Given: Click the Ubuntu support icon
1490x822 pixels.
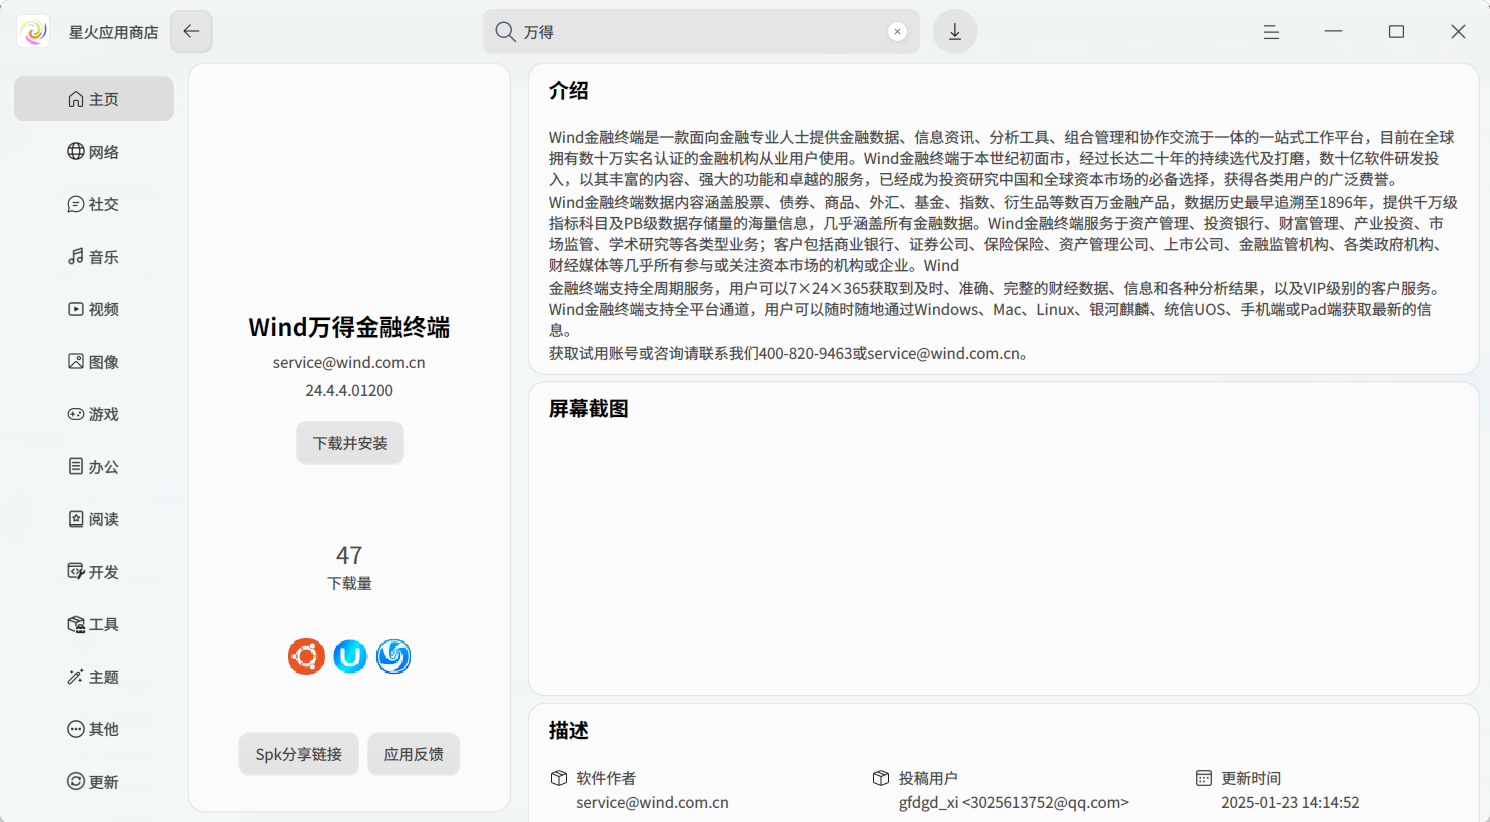Looking at the screenshot, I should click(306, 656).
